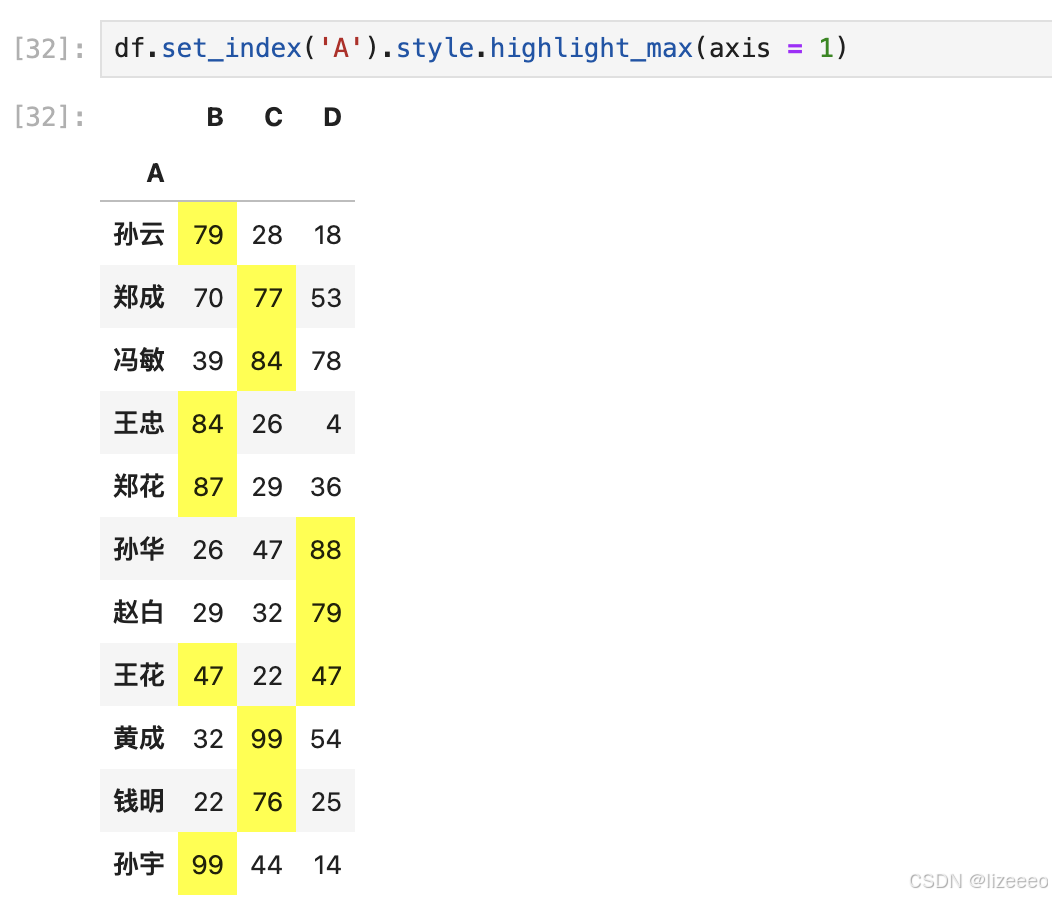Select column header C

272,117
